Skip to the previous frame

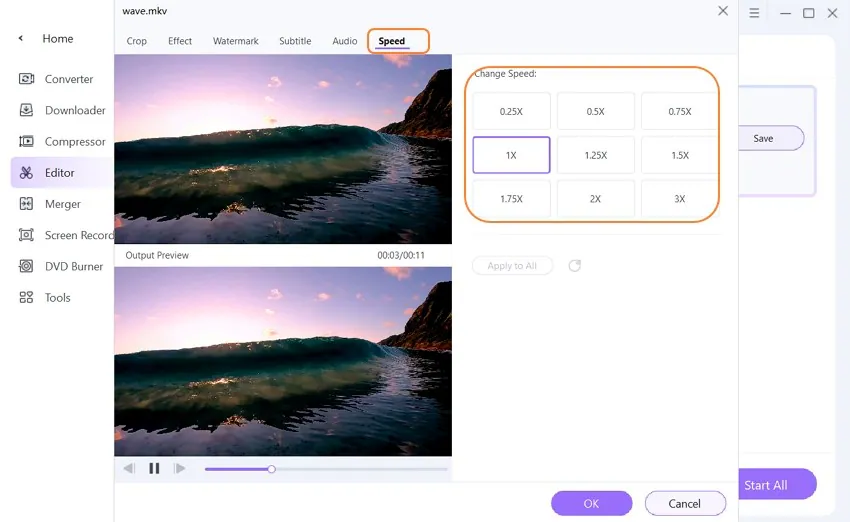pyautogui.click(x=129, y=468)
